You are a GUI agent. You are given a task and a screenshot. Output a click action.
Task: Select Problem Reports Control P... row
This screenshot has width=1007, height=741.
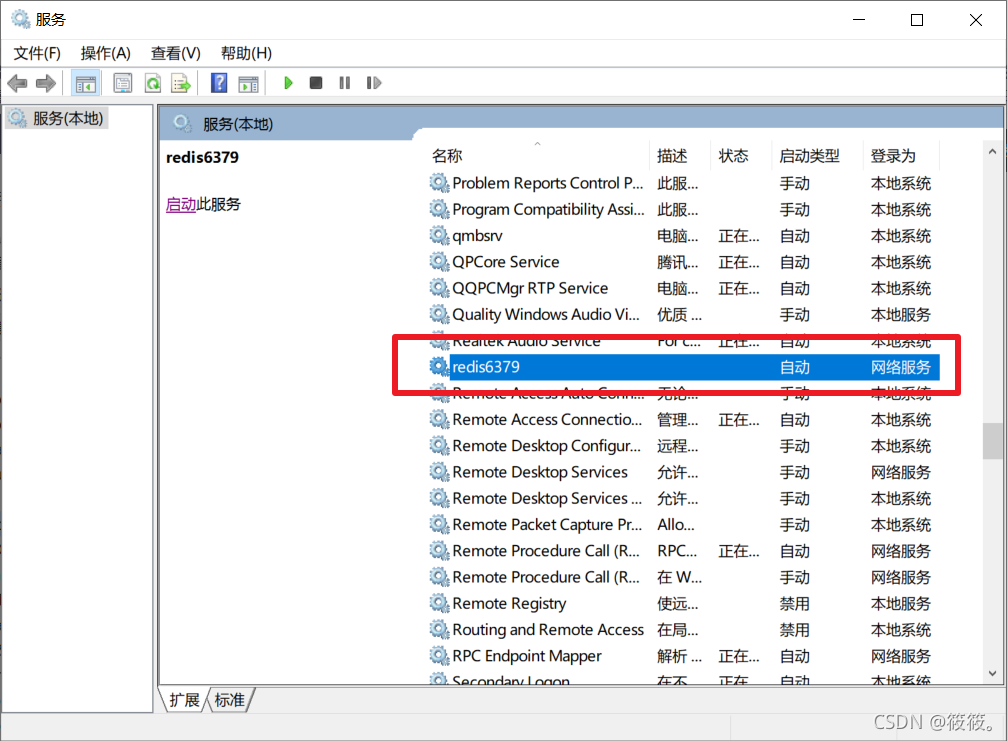click(684, 183)
